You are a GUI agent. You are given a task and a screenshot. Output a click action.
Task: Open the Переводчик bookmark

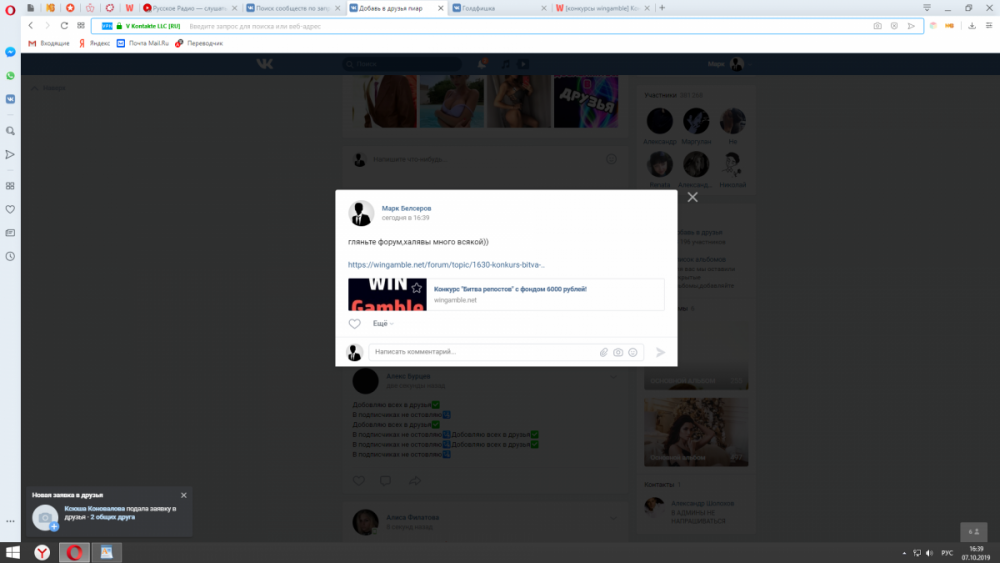coord(199,43)
